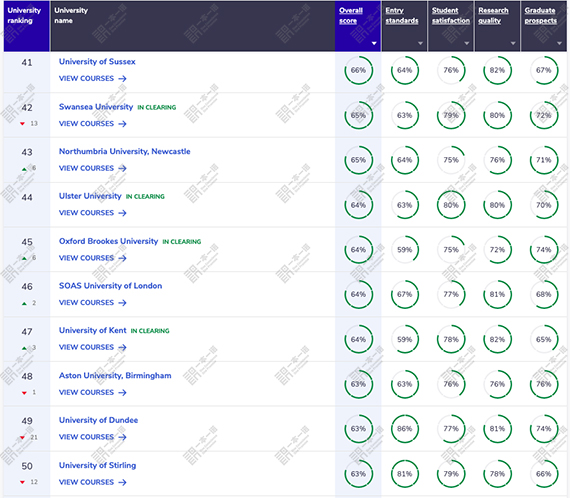570x498 pixels.
Task: Open SOAS University of London page
Action: [x=111, y=286]
